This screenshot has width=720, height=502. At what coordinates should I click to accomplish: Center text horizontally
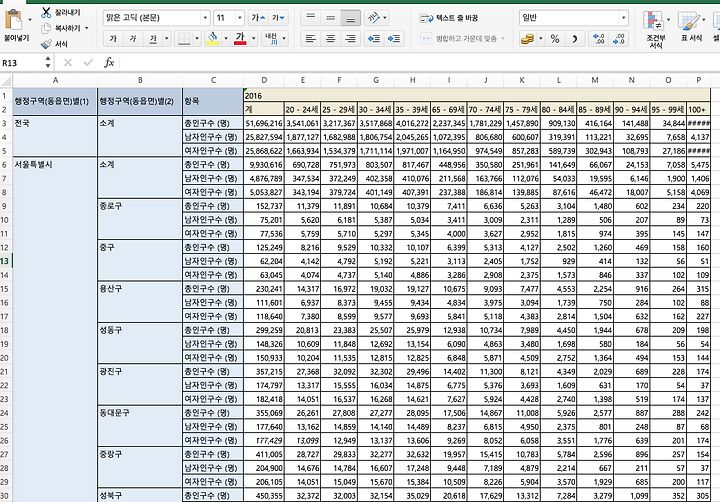(330, 39)
